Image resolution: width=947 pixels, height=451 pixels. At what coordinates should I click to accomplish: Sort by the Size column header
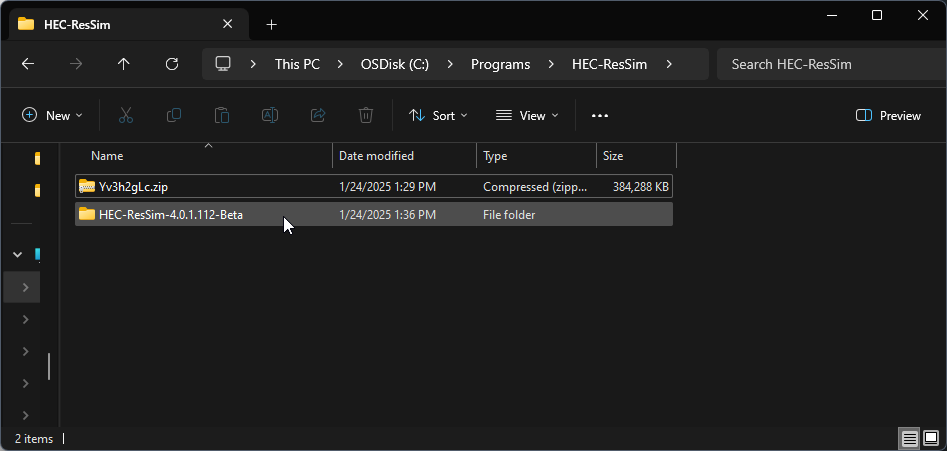637,156
